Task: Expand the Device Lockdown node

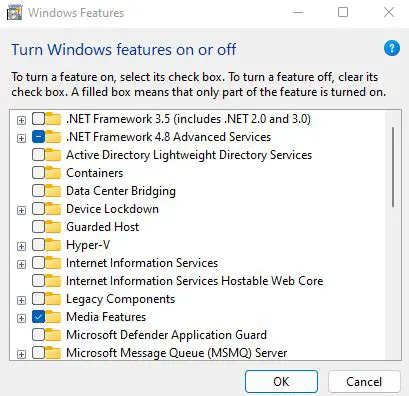Action: click(x=21, y=210)
